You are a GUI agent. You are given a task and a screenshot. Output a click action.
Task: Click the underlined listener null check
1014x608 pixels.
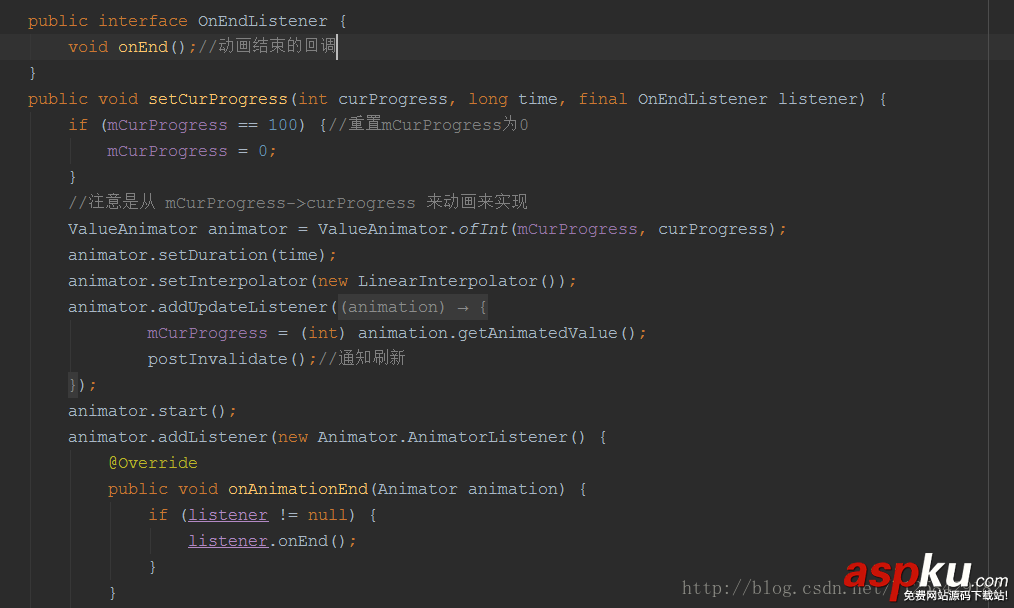(228, 514)
